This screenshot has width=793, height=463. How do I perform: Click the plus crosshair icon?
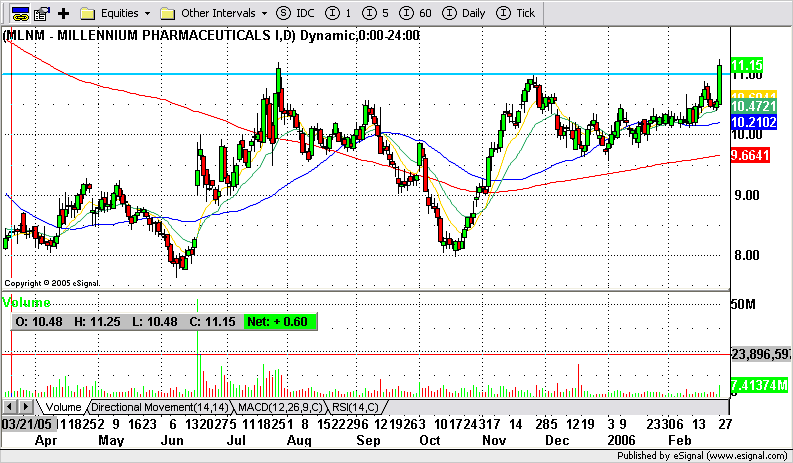pos(63,14)
